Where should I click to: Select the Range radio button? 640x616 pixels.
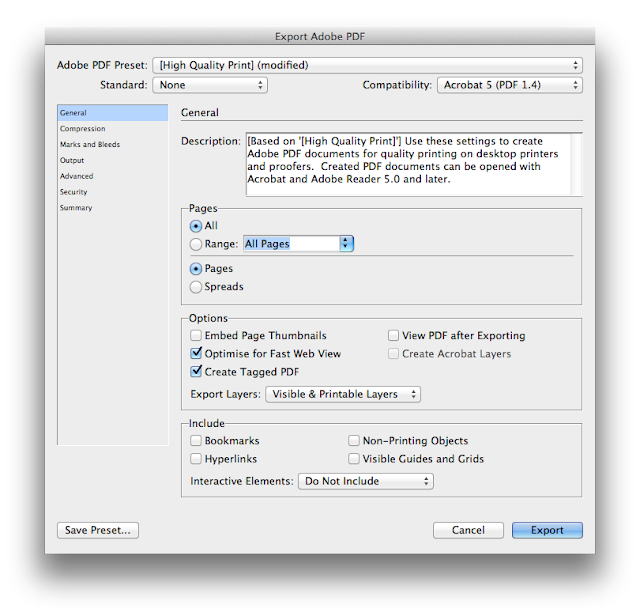196,244
